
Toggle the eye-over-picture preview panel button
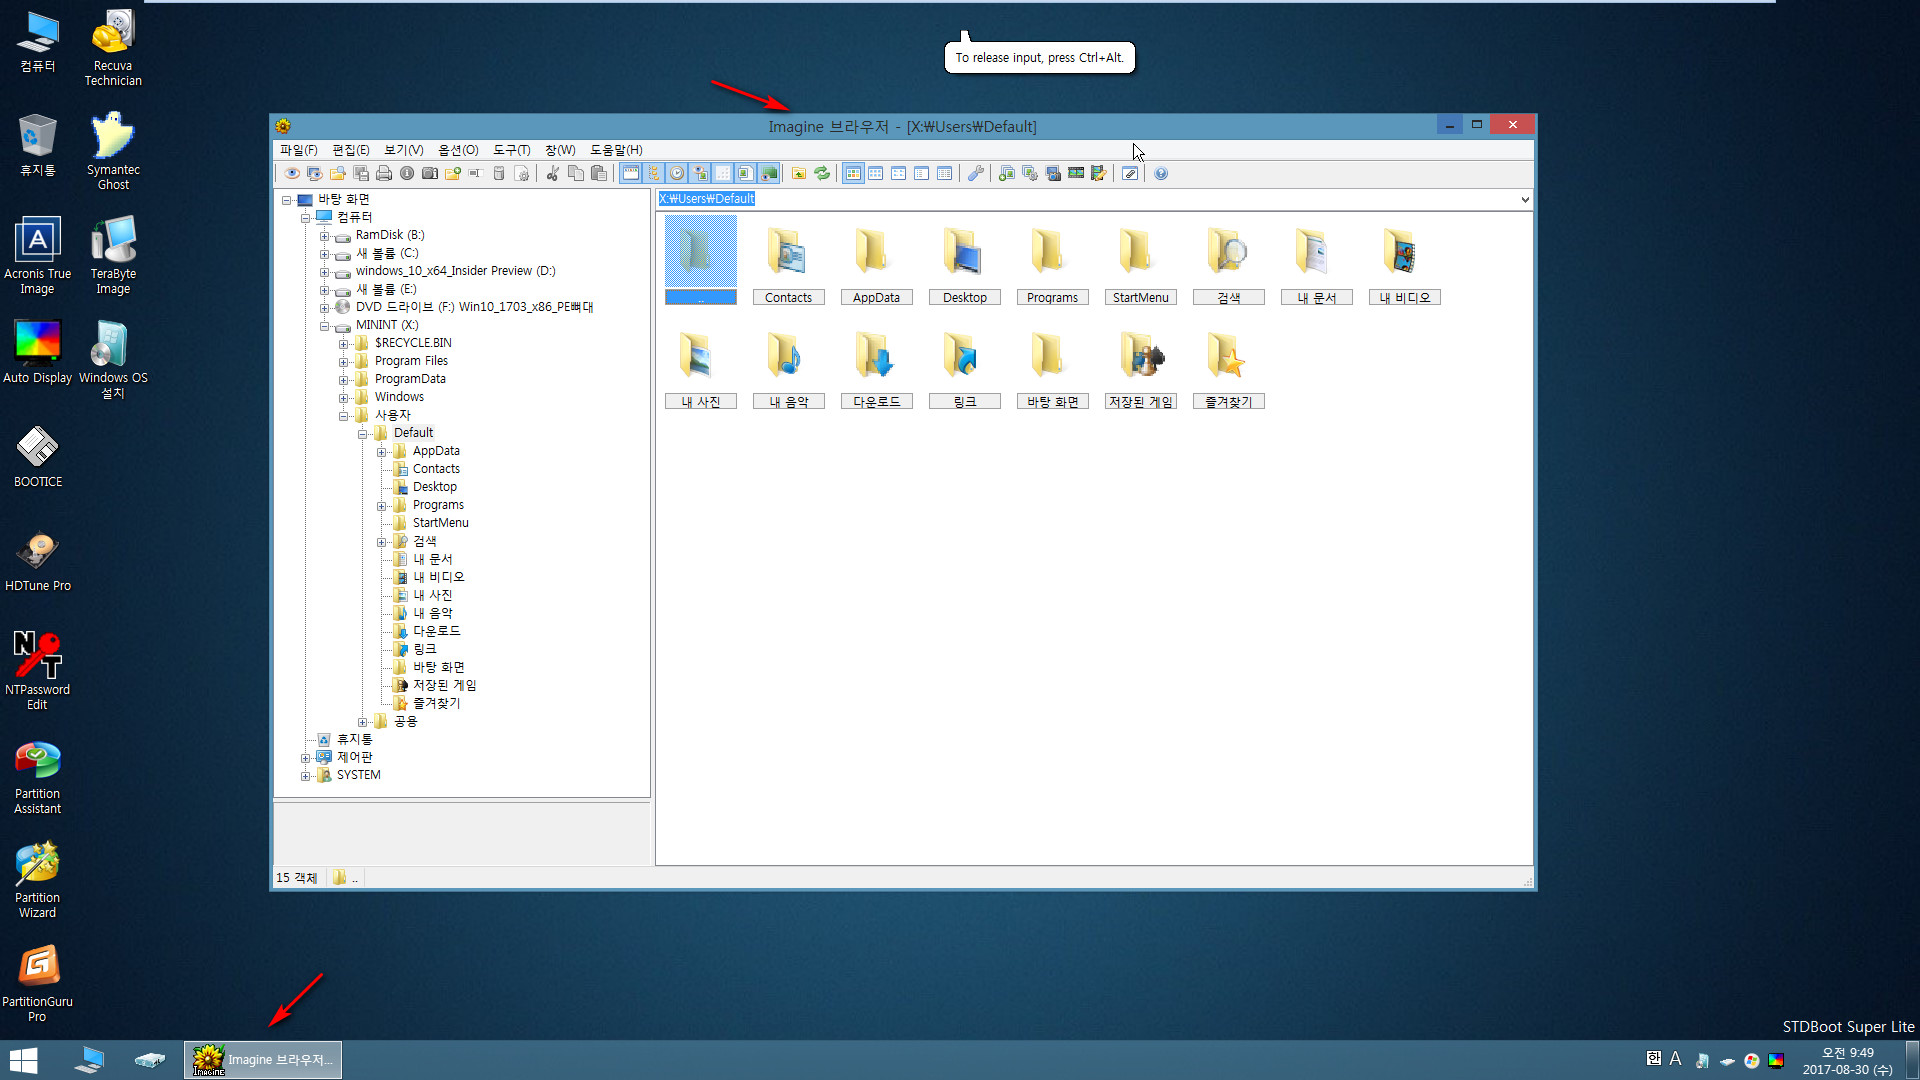click(x=700, y=173)
